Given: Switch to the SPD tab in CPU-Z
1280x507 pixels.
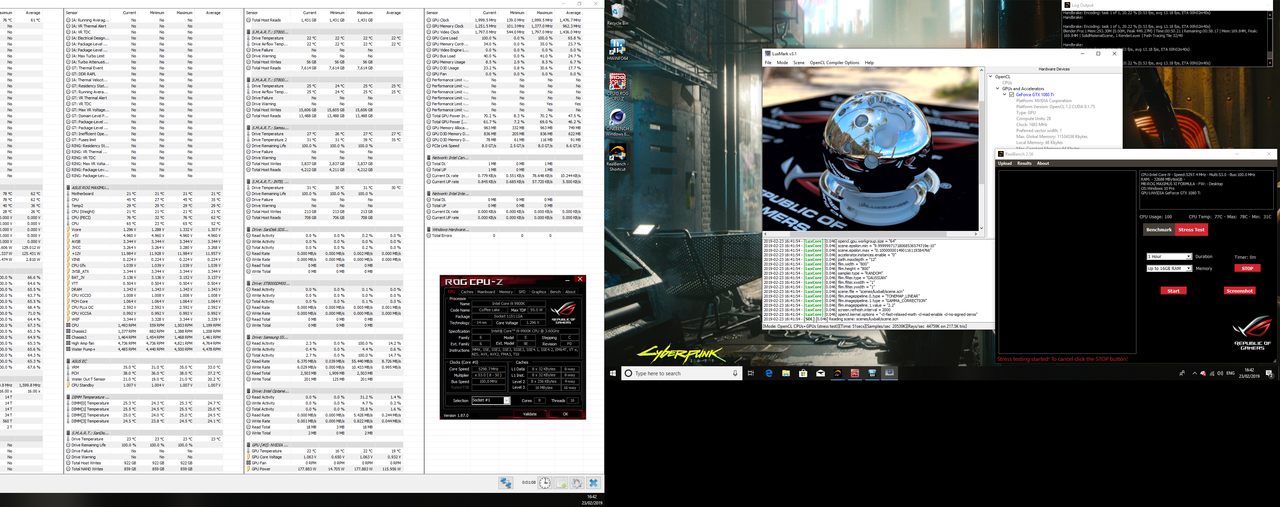Looking at the screenshot, I should tap(522, 292).
